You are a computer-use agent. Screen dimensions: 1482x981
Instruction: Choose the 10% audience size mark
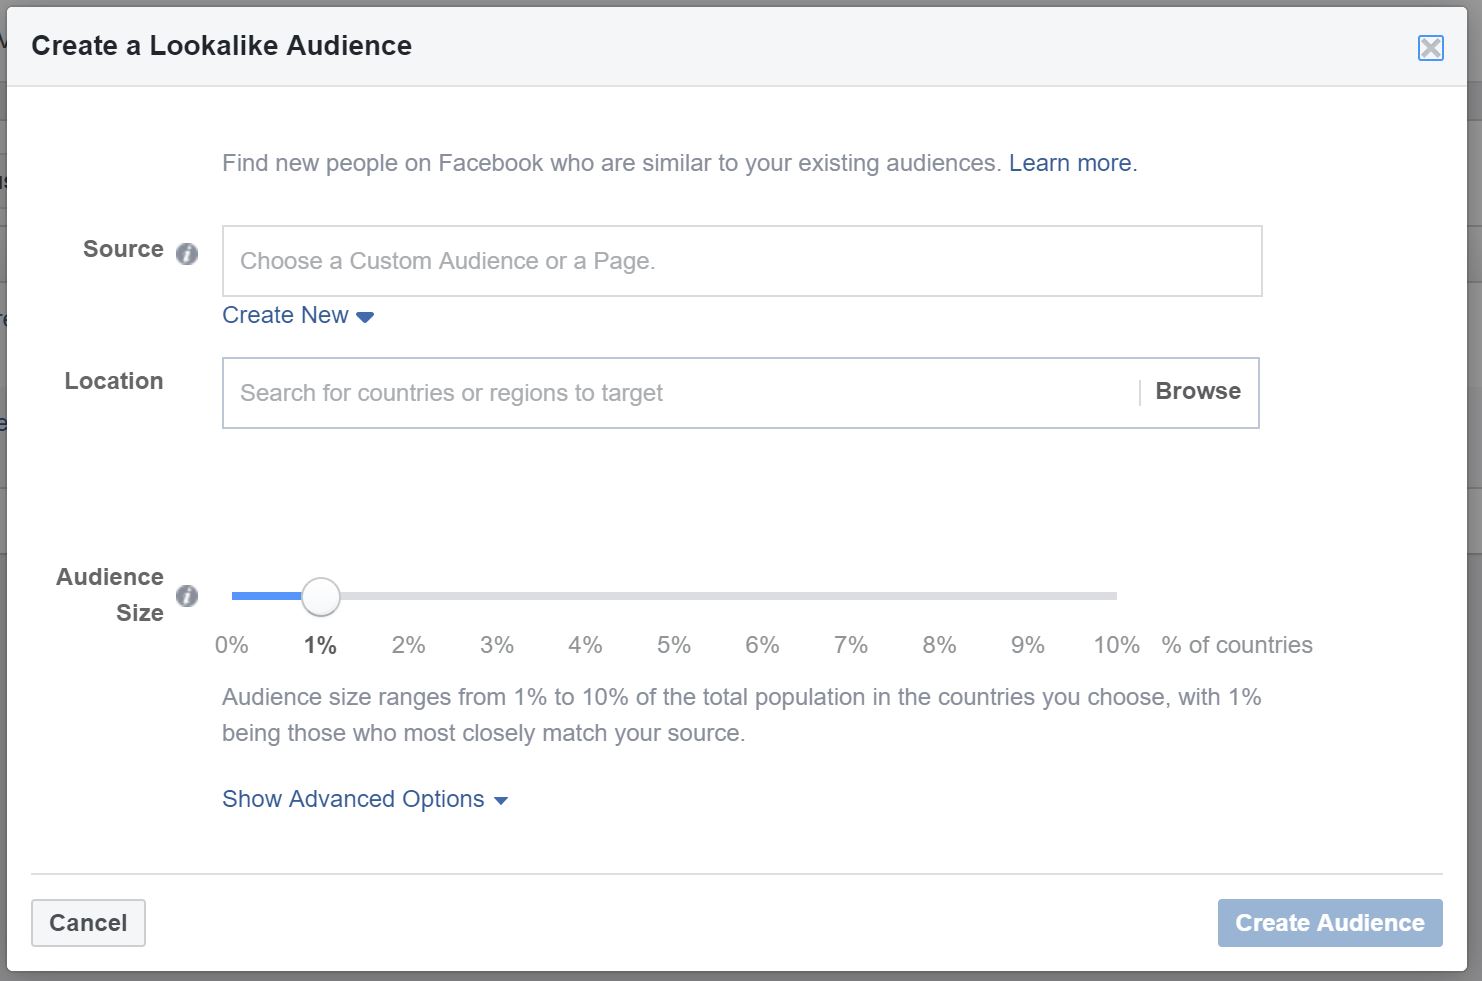(1116, 645)
